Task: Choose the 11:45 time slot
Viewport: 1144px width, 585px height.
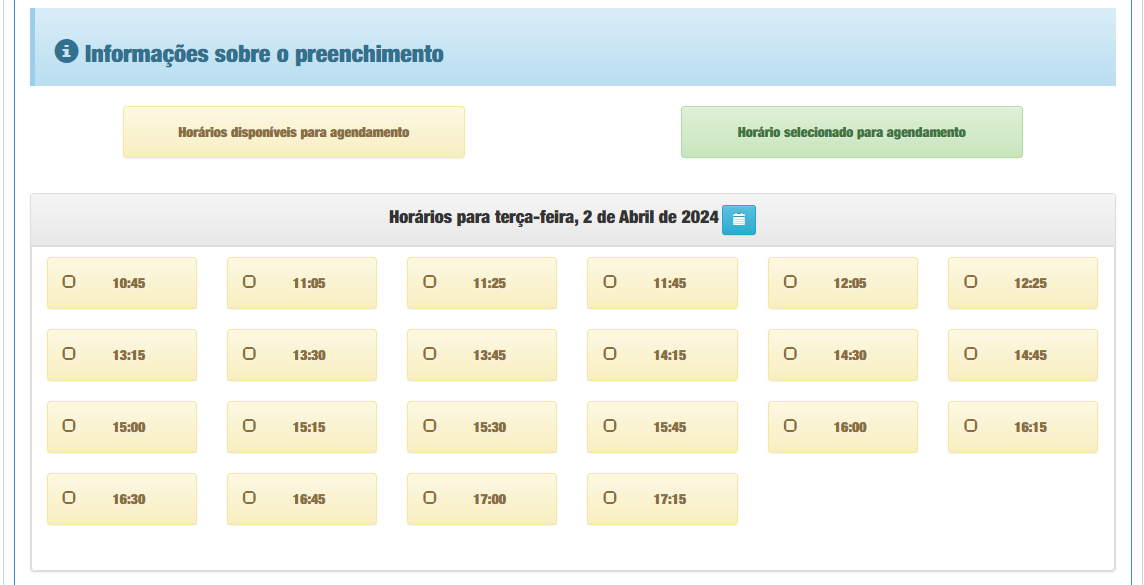Action: pyautogui.click(x=610, y=282)
